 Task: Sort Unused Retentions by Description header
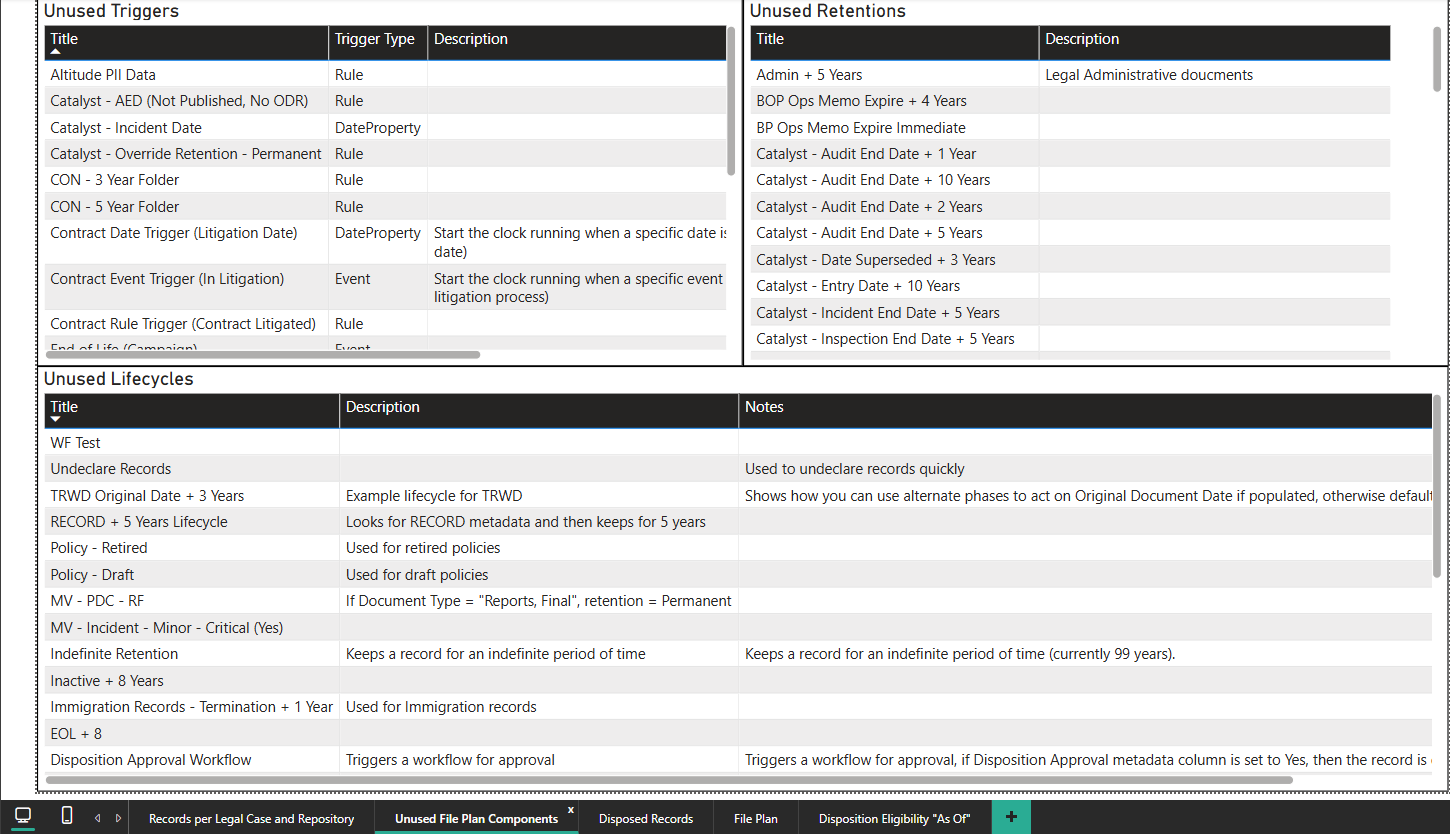1082,40
